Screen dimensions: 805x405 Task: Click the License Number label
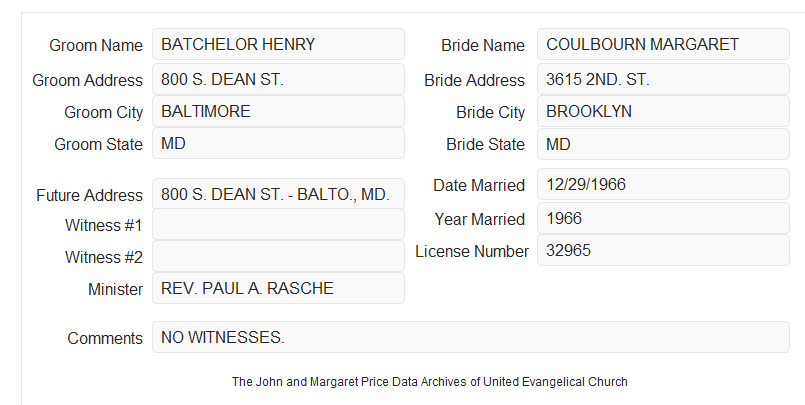(472, 252)
